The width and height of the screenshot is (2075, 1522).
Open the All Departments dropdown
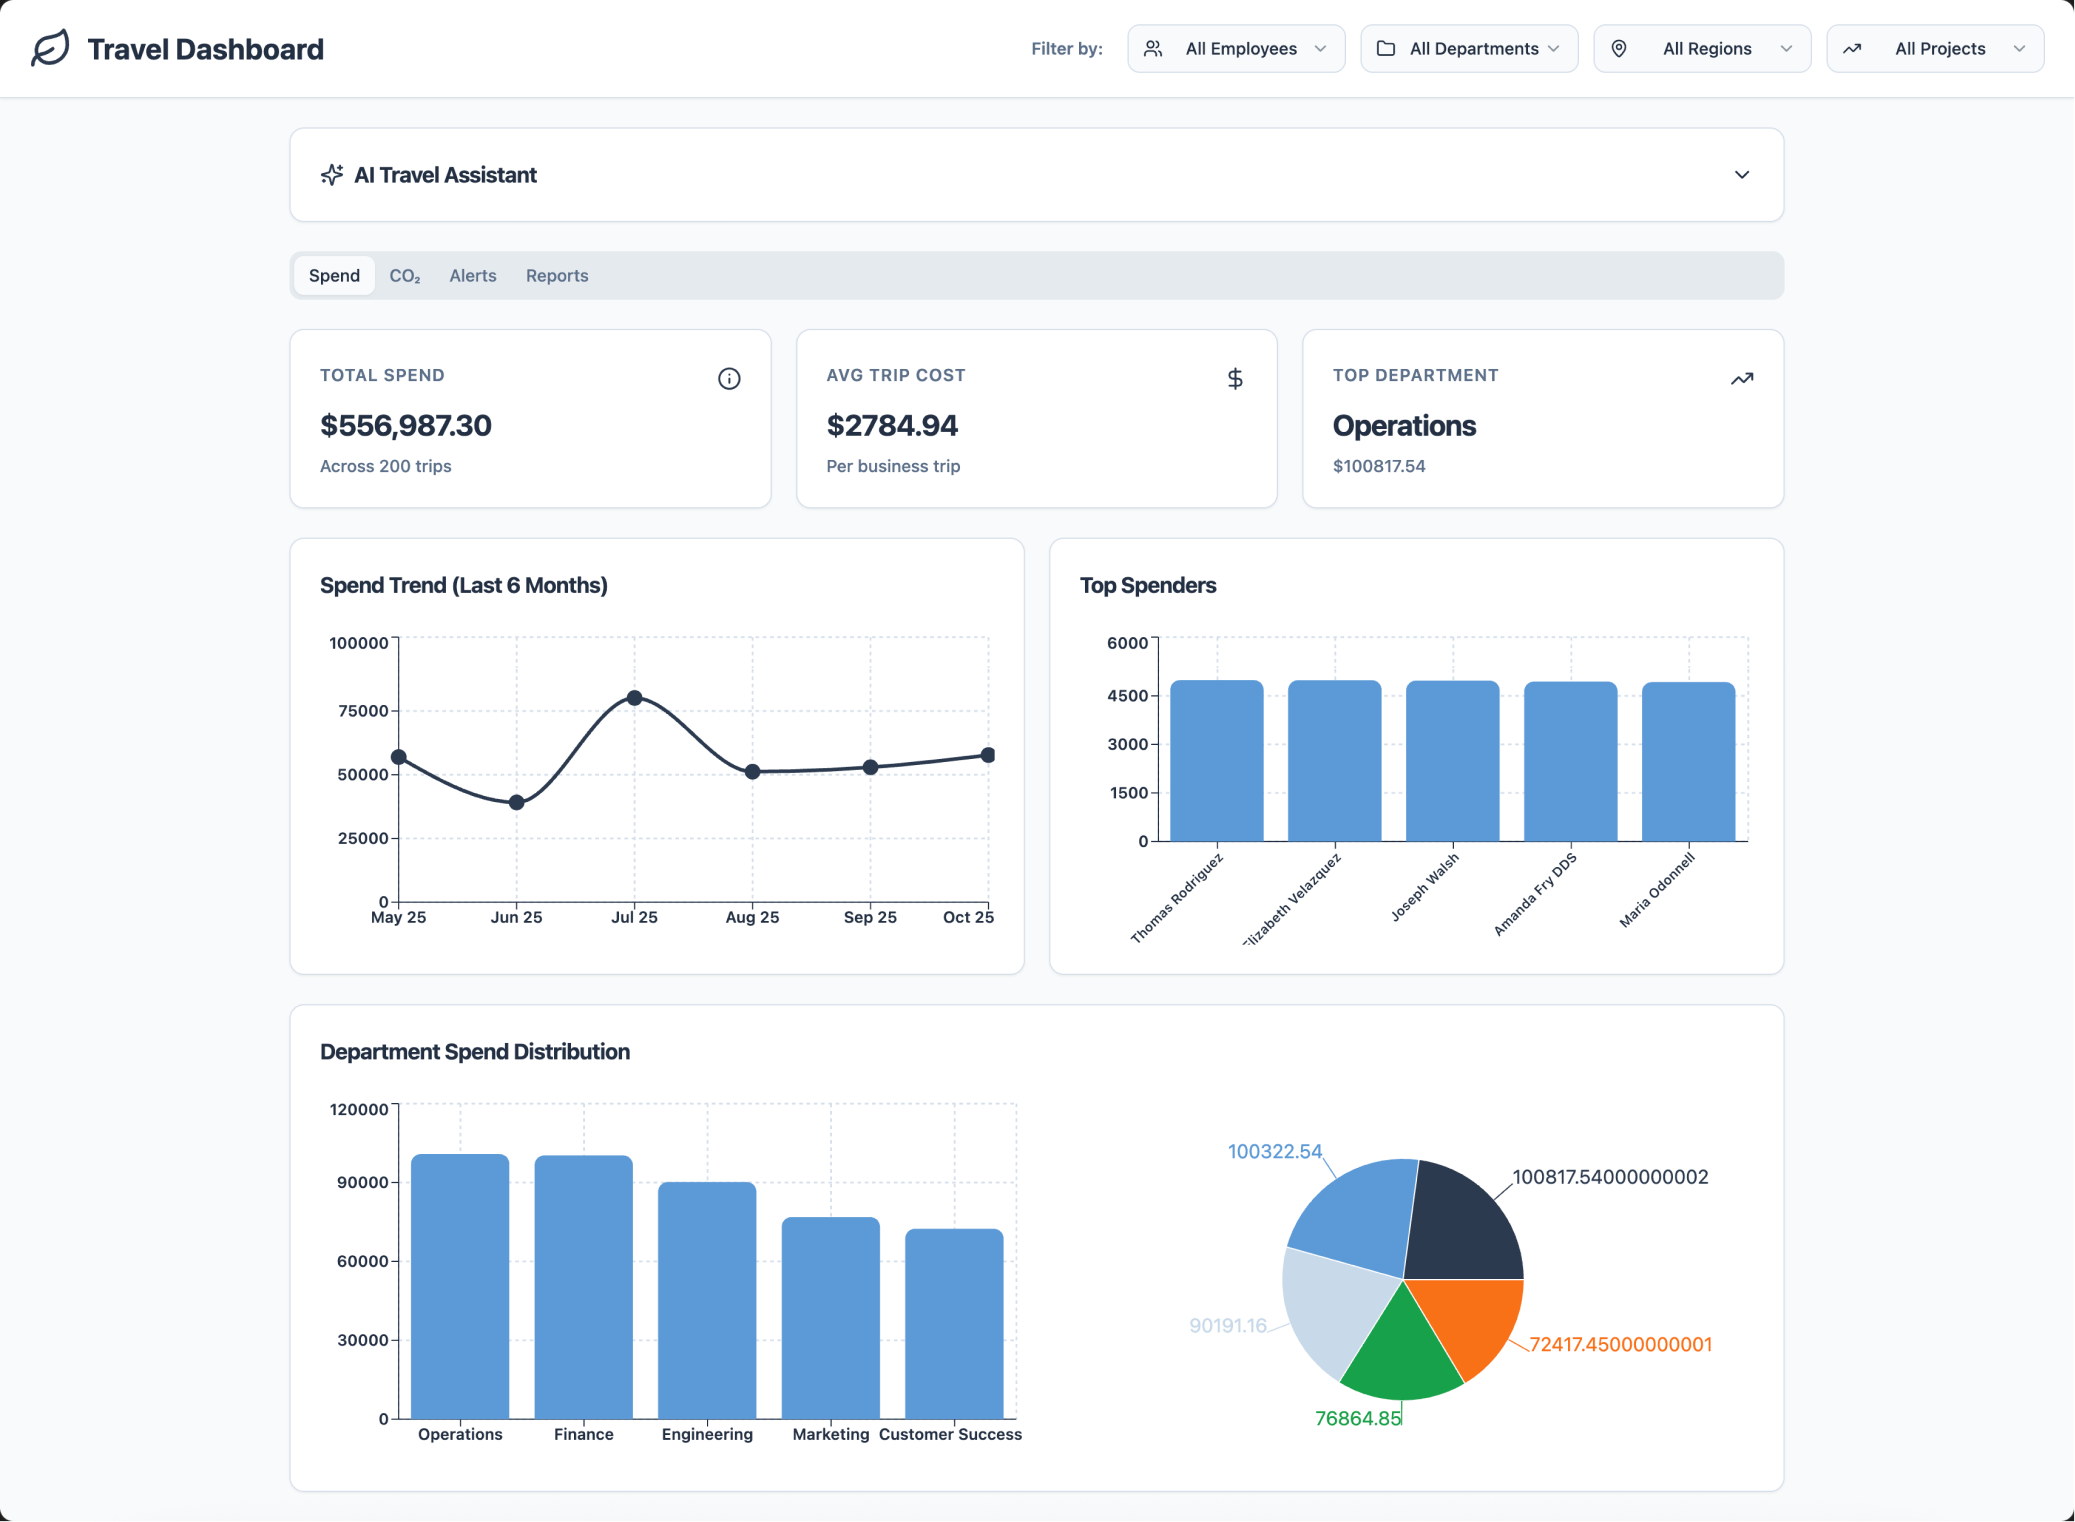pos(1469,48)
